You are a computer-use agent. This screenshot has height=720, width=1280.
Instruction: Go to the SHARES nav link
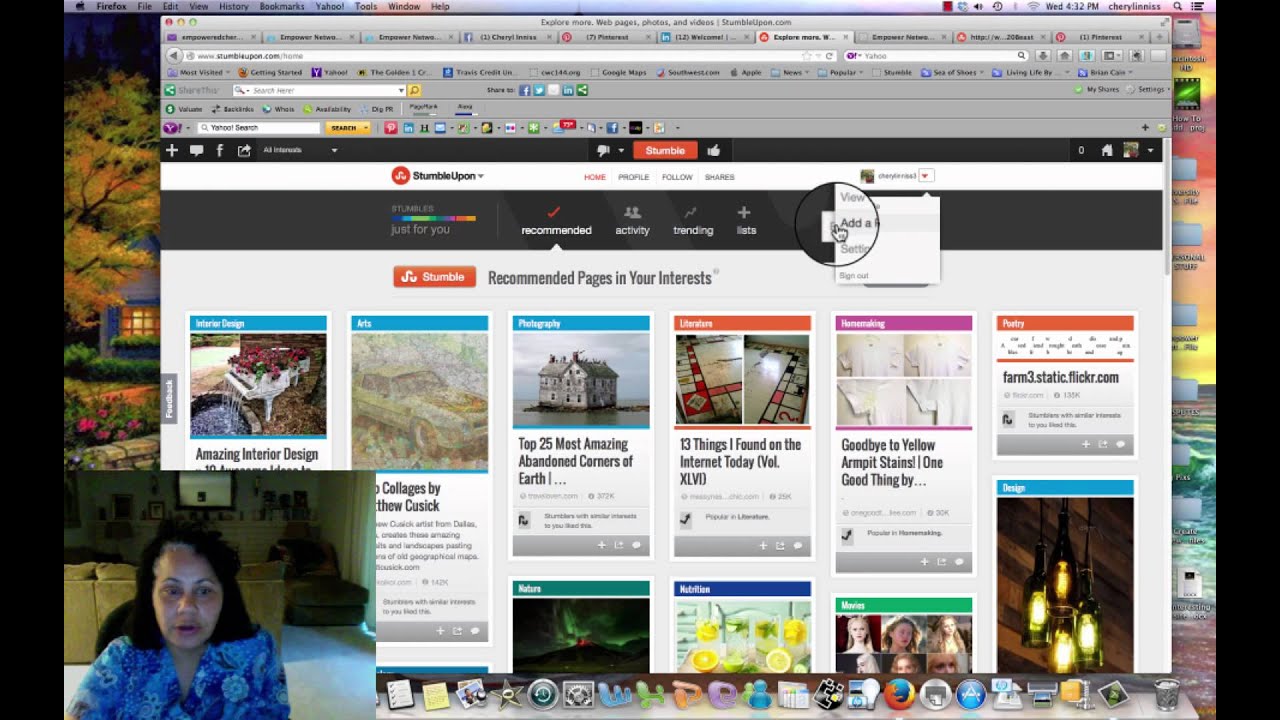coord(720,177)
